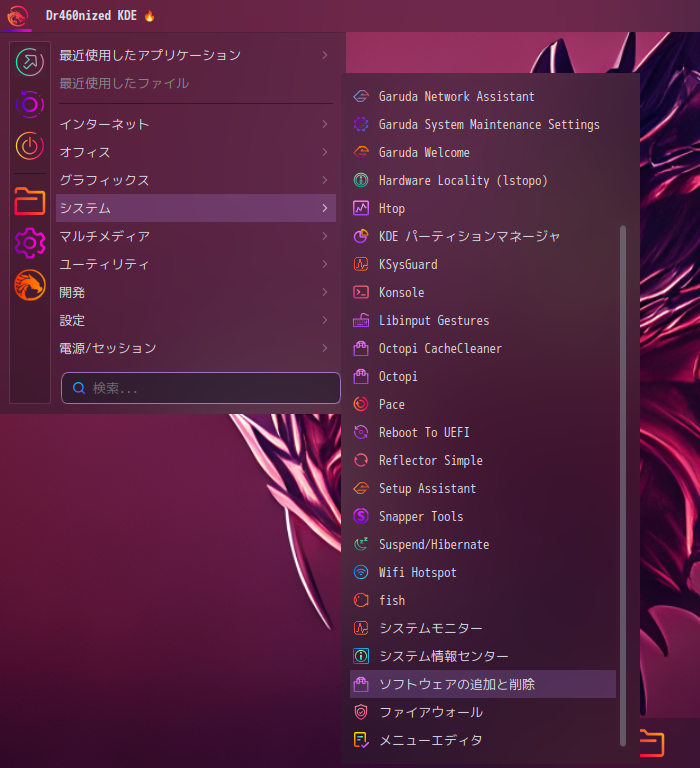Click the KDE パーティションマネージャ icon
The height and width of the screenshot is (768, 700).
361,236
